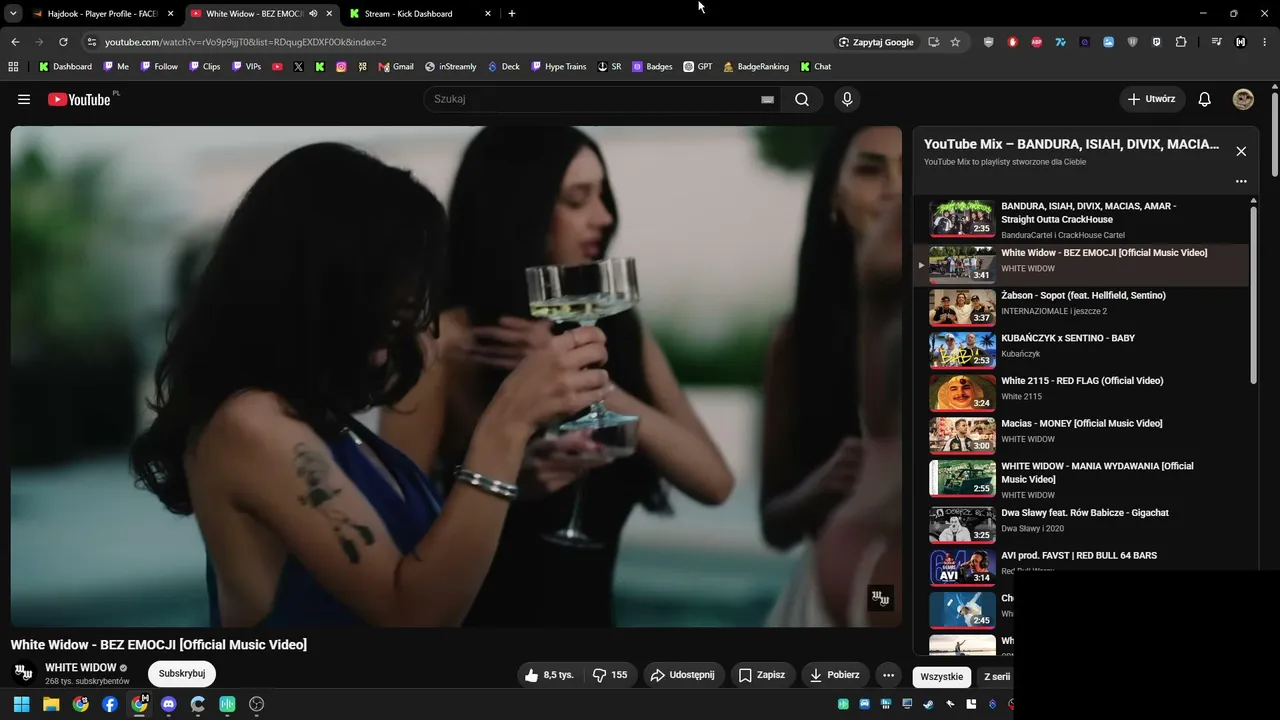Subscribe with the Subskrybuj button
Image resolution: width=1280 pixels, height=720 pixels.
[182, 674]
